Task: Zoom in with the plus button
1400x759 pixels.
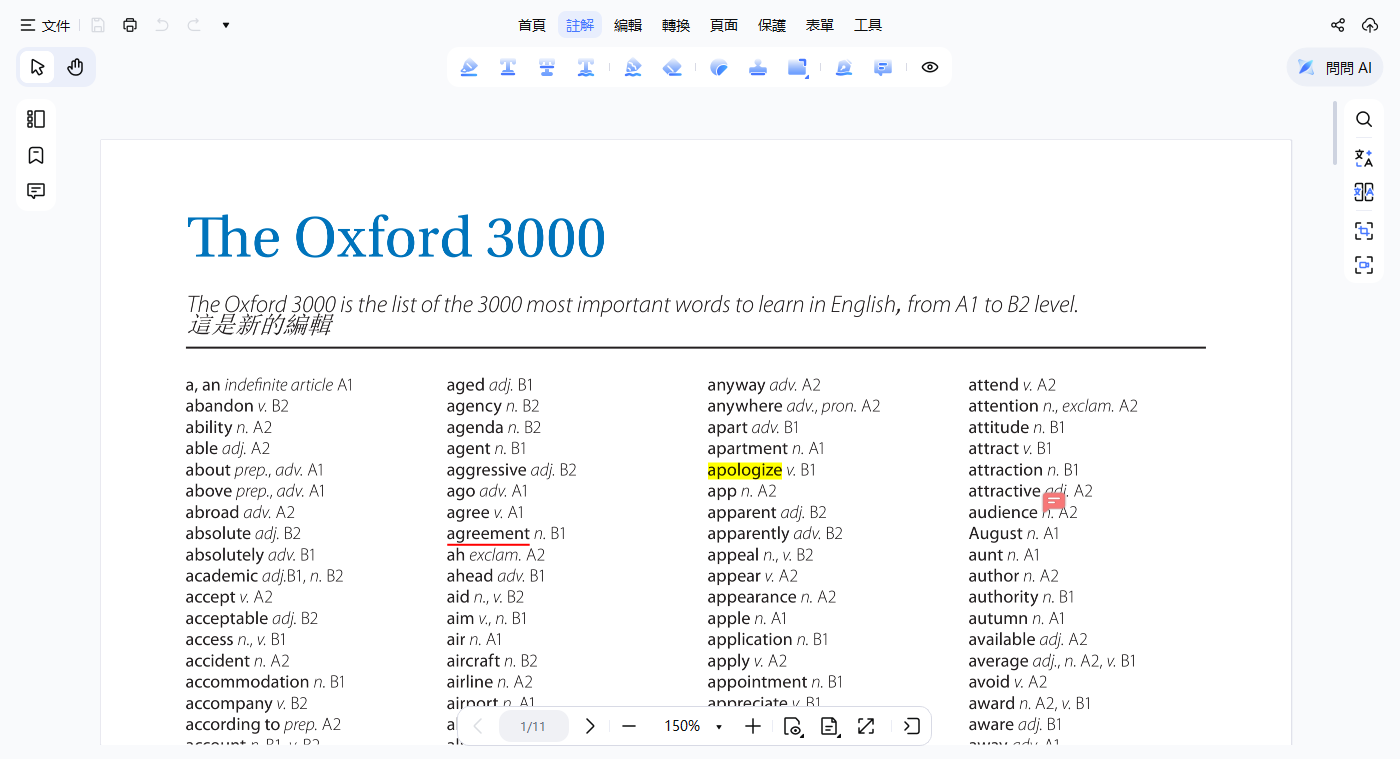Action: click(x=753, y=726)
